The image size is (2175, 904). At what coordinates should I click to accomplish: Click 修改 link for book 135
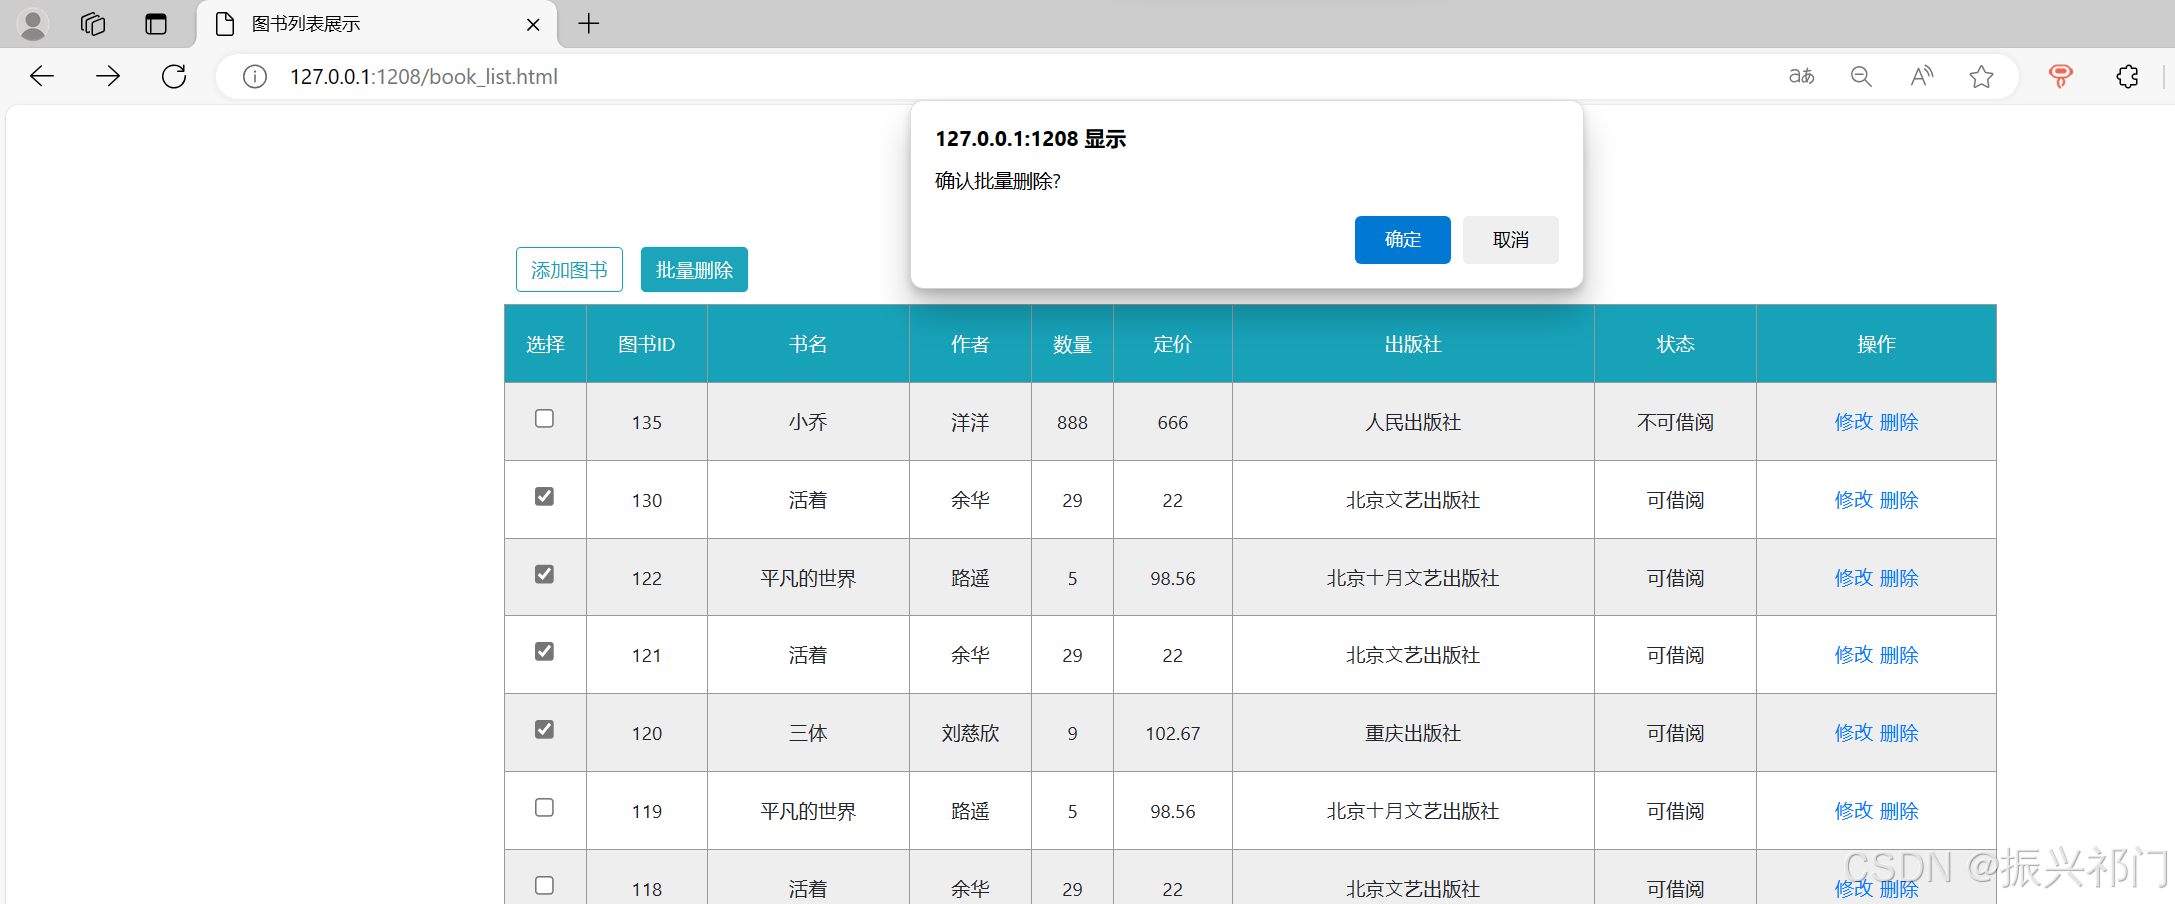point(1853,422)
